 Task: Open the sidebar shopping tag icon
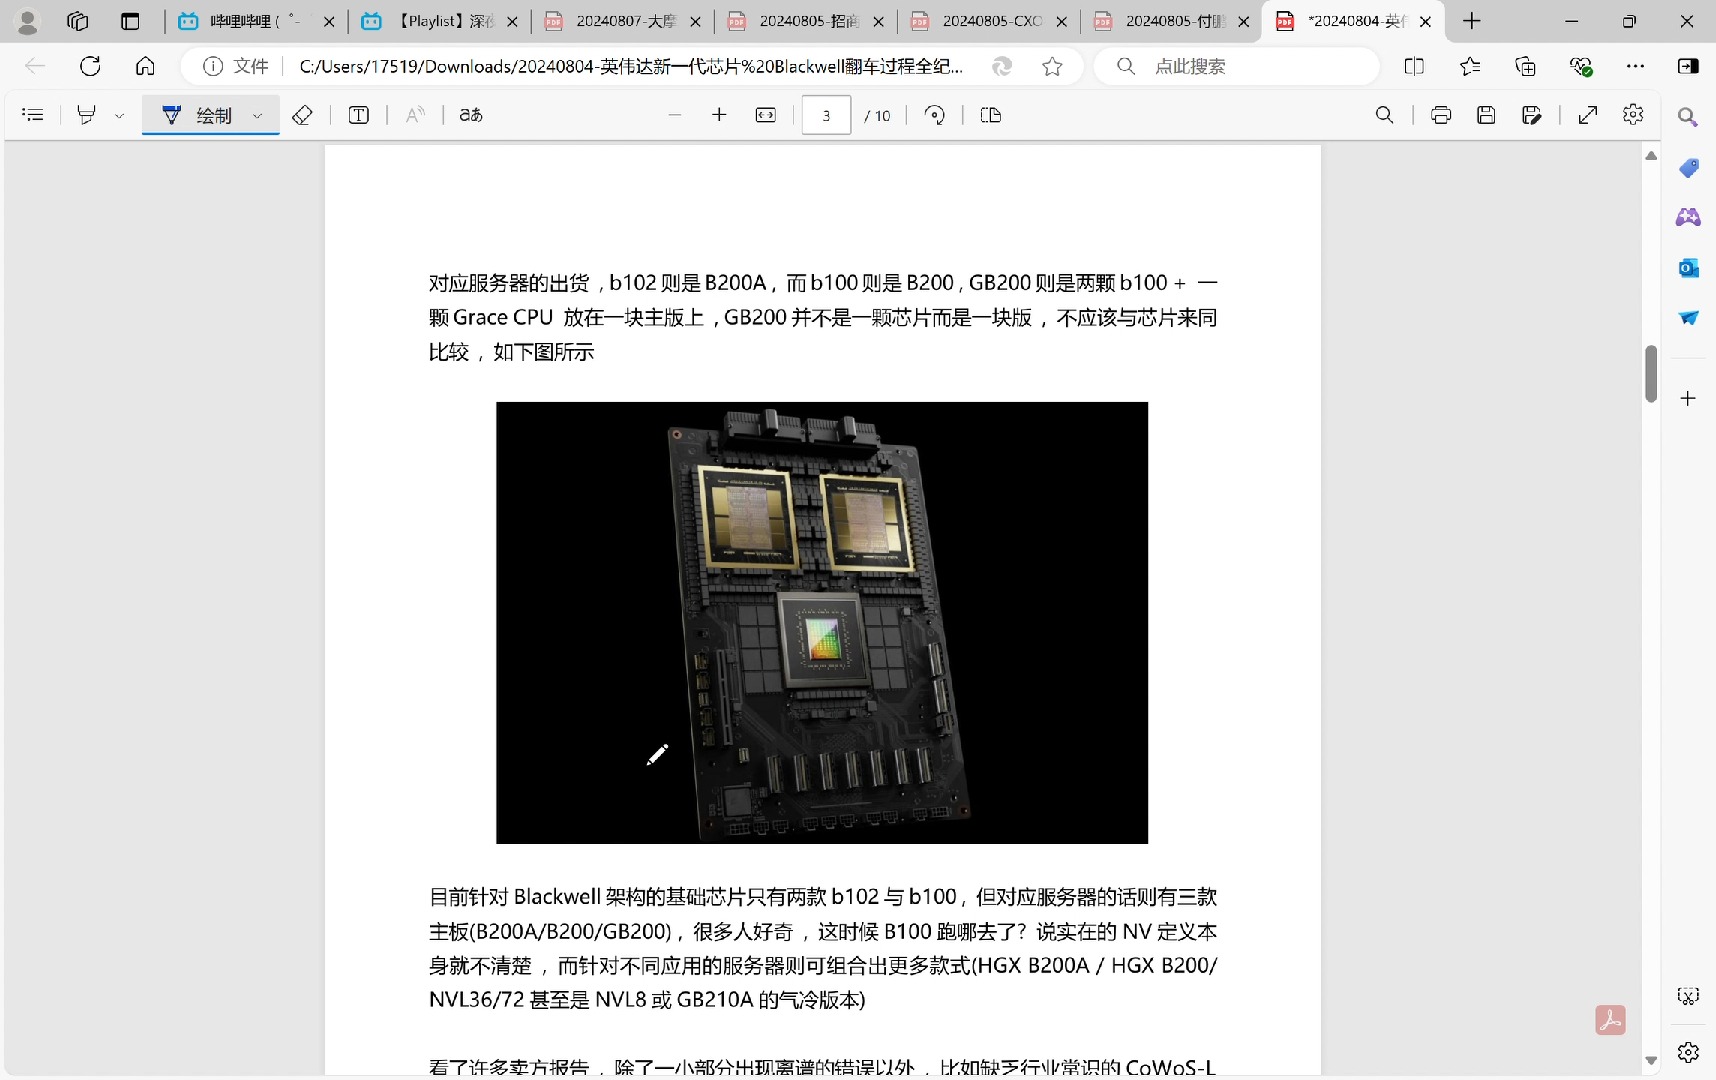(x=1688, y=168)
